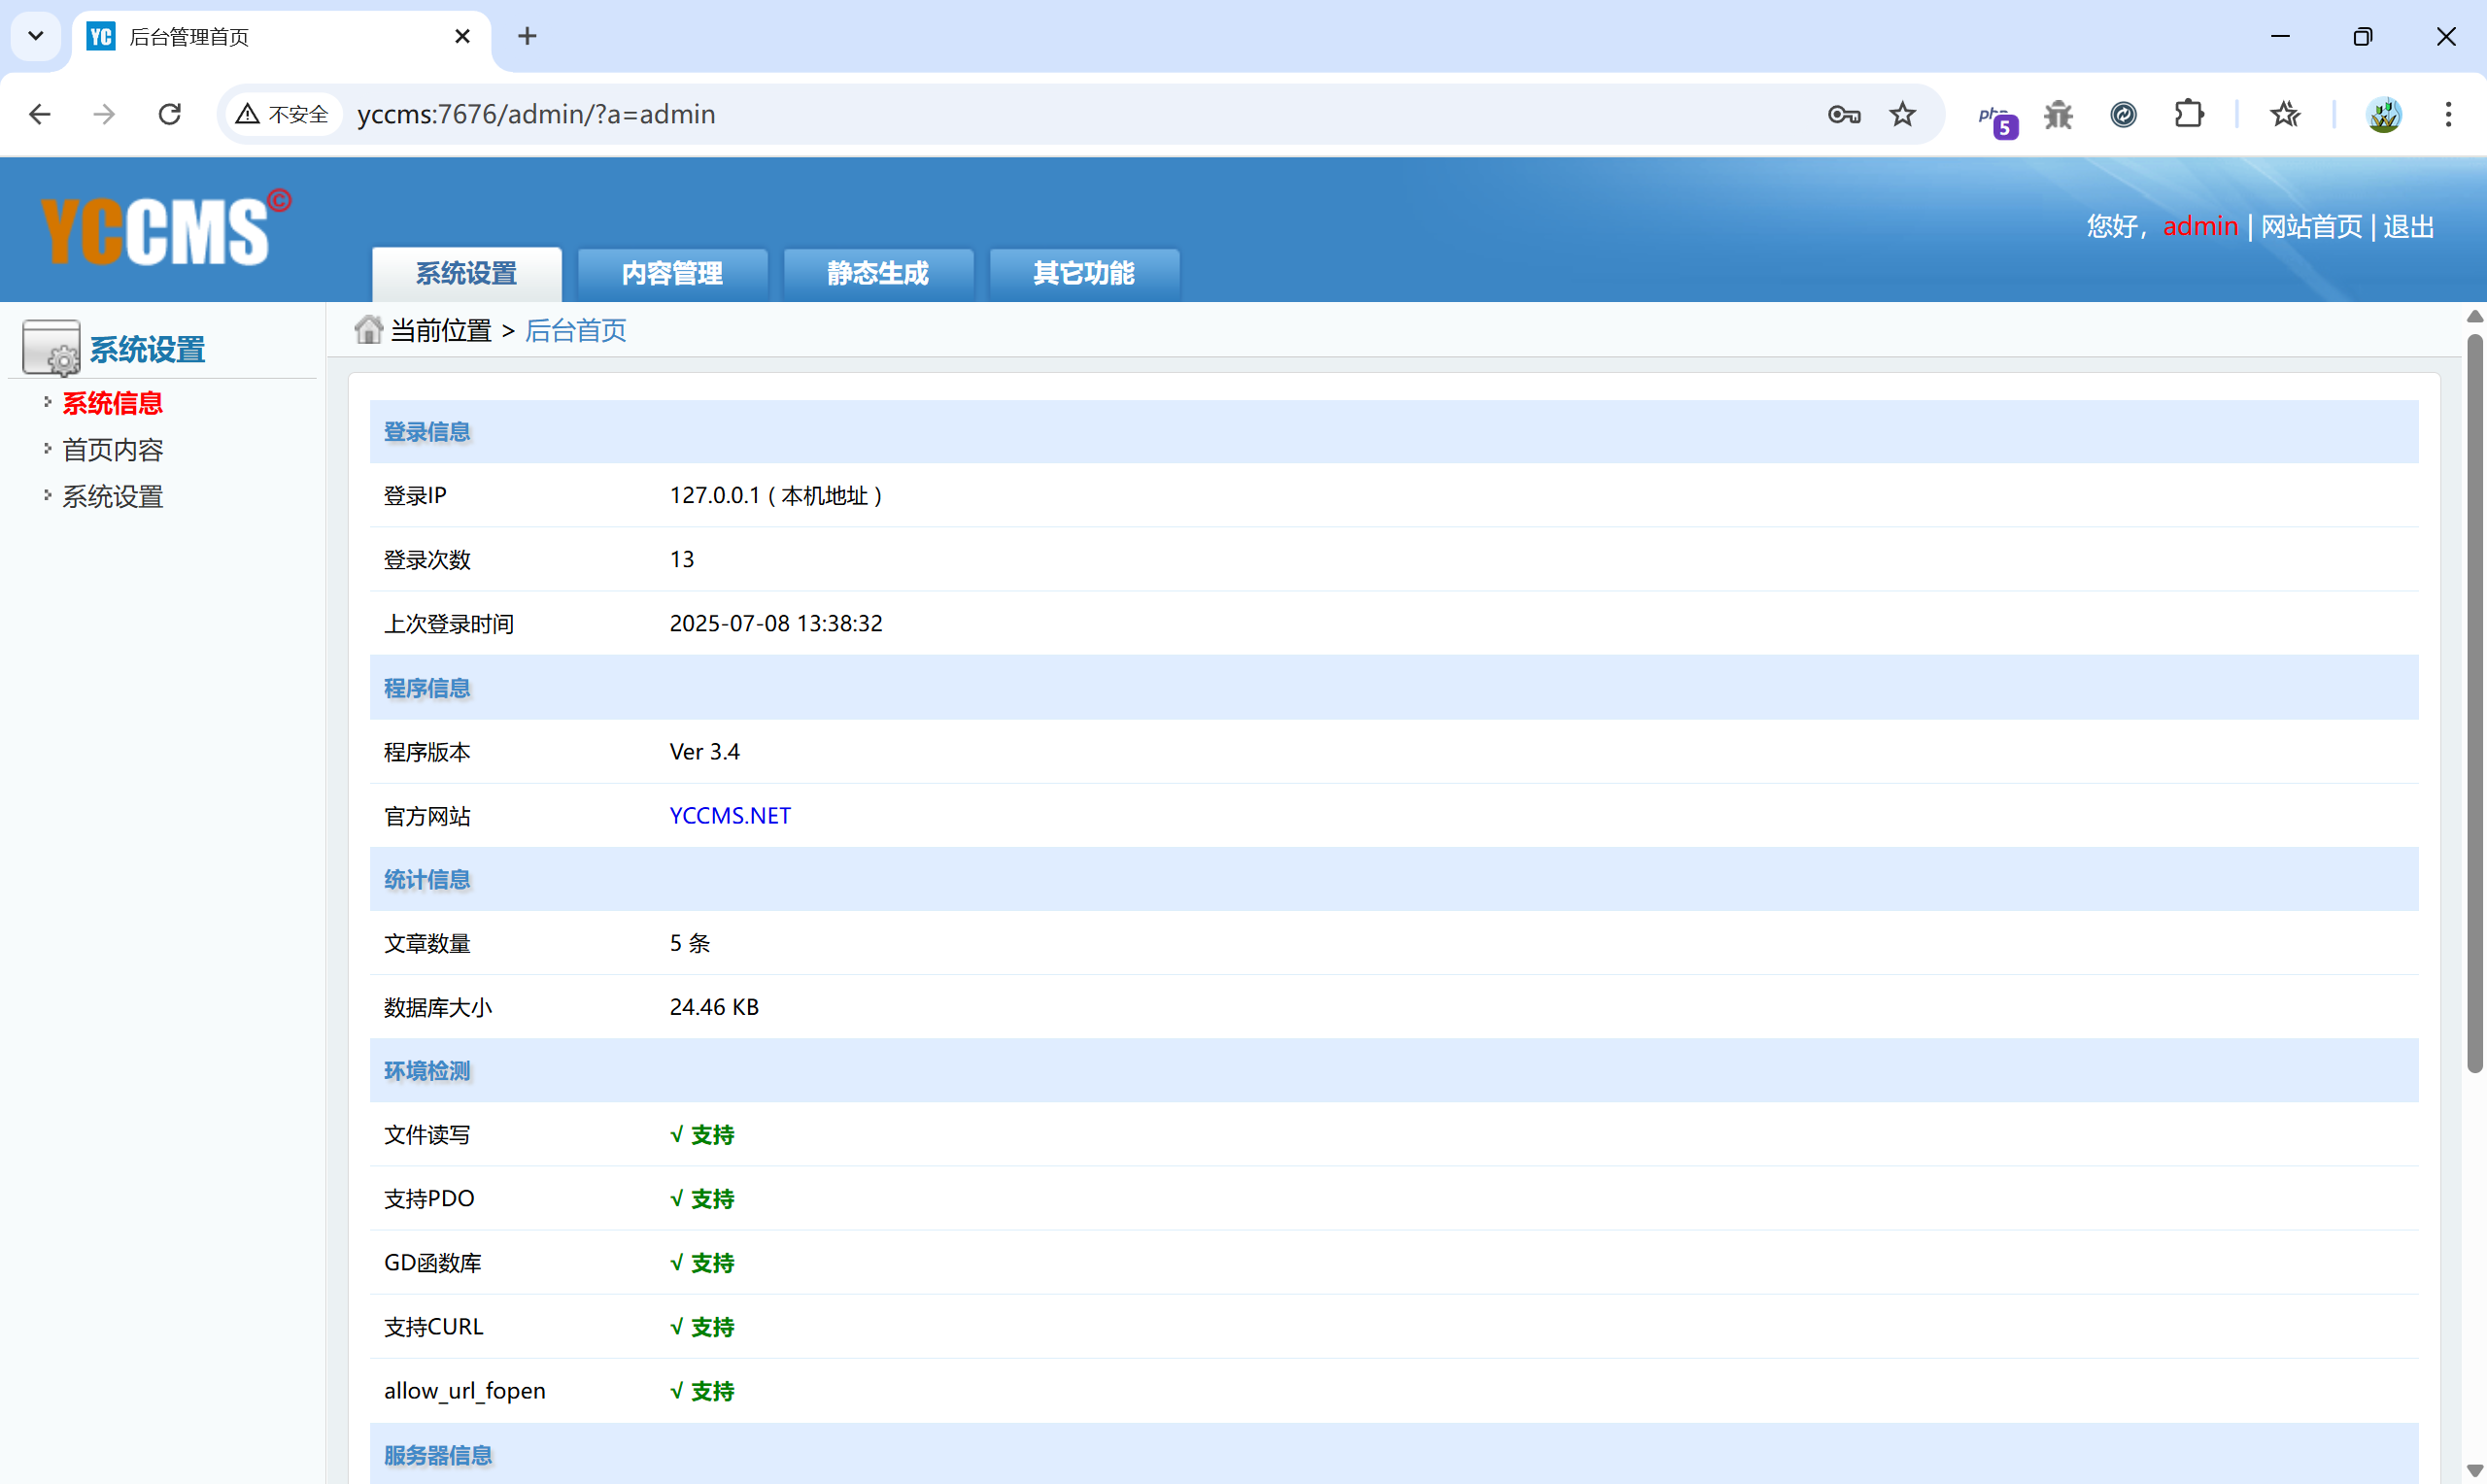Click the page vertical scrollbar down arrow

tap(2474, 1470)
